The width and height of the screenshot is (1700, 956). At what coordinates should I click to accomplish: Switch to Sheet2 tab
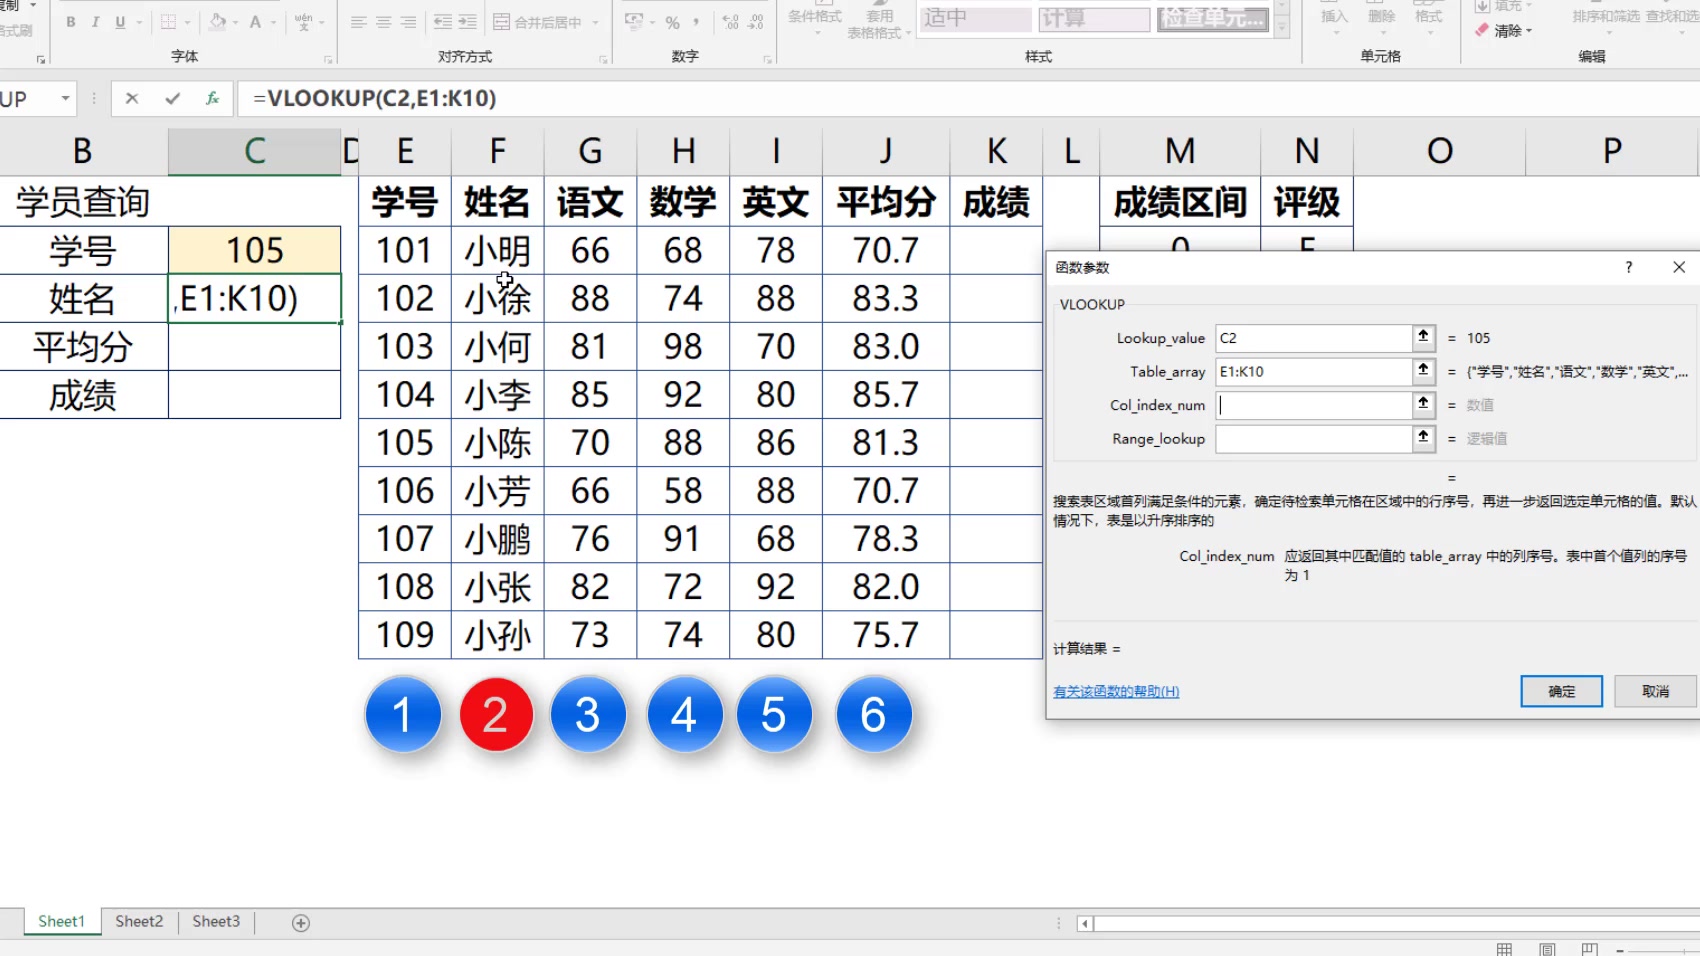[139, 922]
